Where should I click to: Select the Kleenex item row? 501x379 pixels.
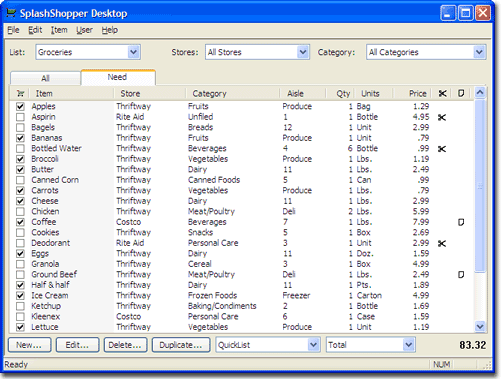[x=242, y=316]
